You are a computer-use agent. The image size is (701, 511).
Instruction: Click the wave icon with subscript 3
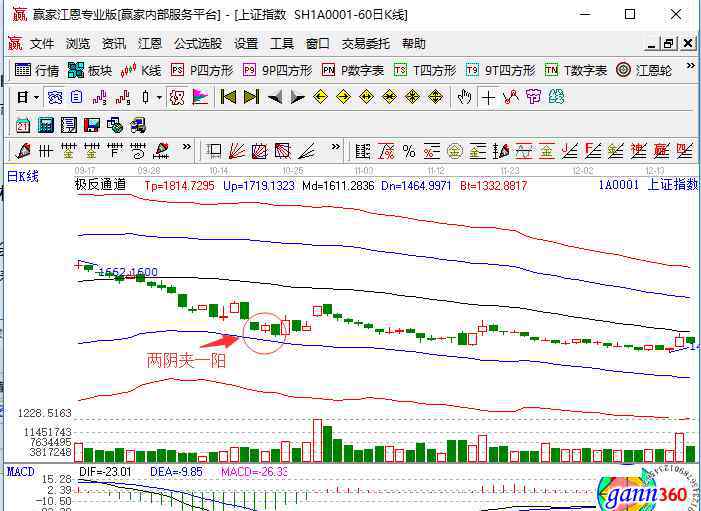coord(100,97)
